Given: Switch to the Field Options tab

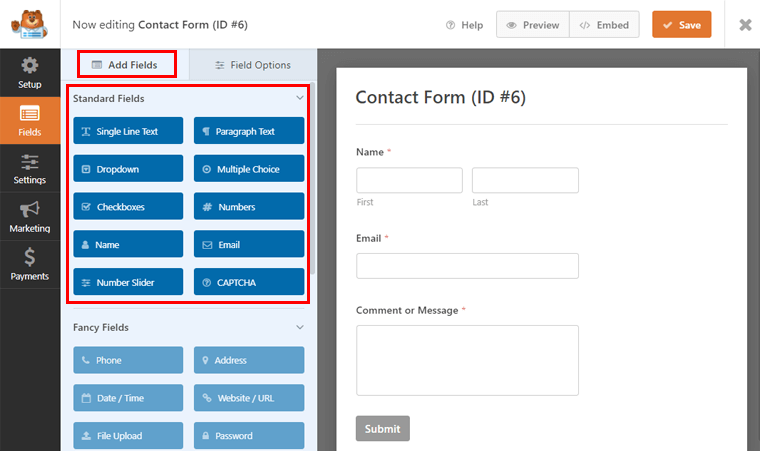Looking at the screenshot, I should (x=253, y=65).
